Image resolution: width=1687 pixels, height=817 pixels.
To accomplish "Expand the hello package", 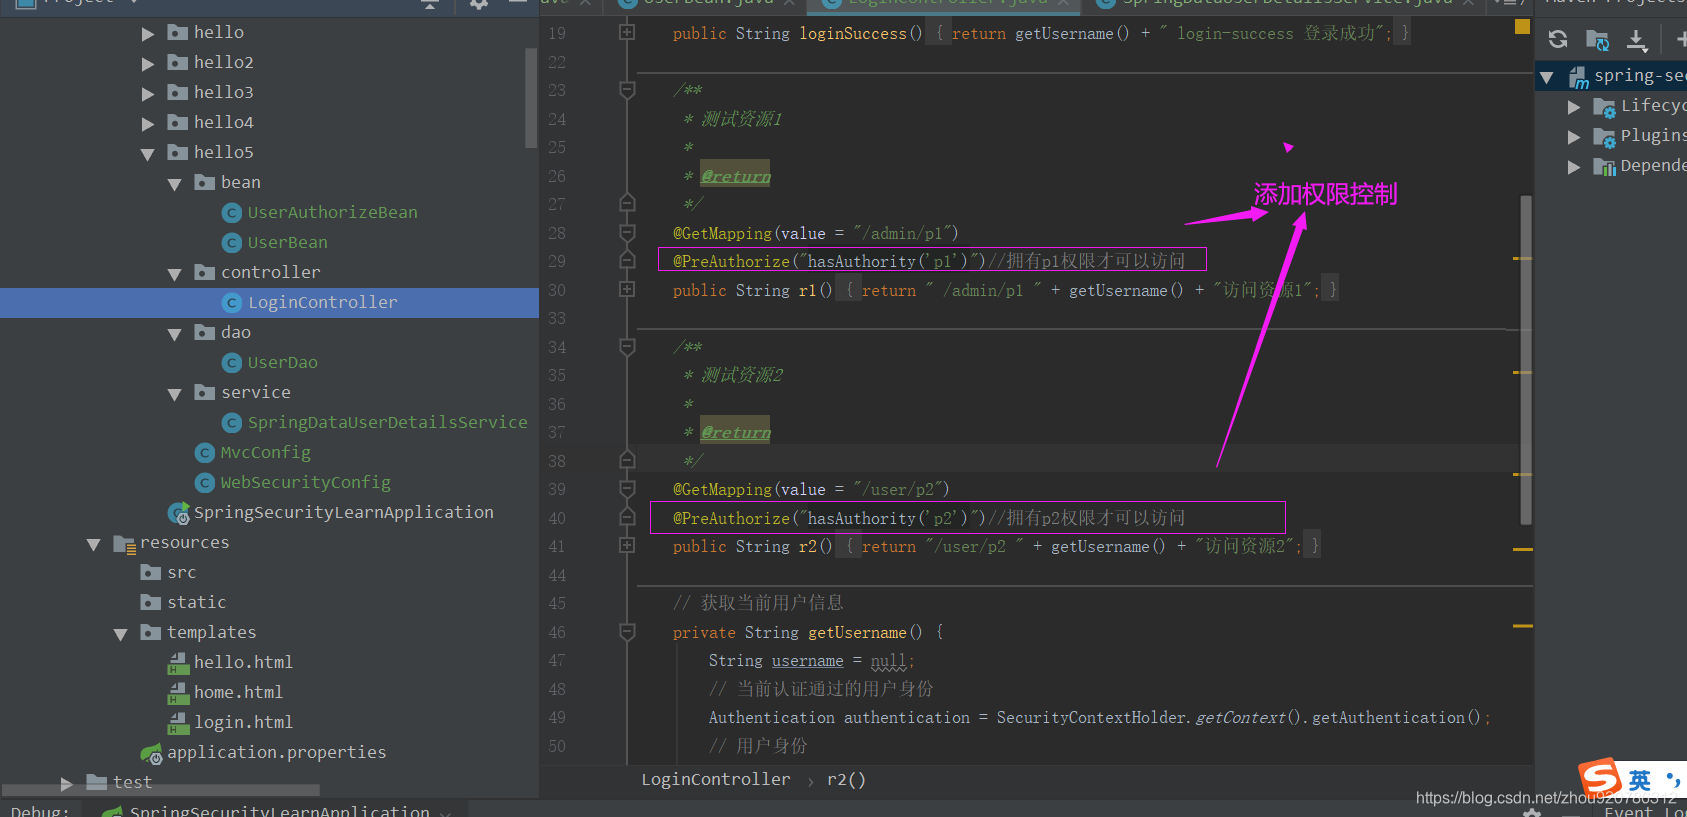I will tap(148, 34).
